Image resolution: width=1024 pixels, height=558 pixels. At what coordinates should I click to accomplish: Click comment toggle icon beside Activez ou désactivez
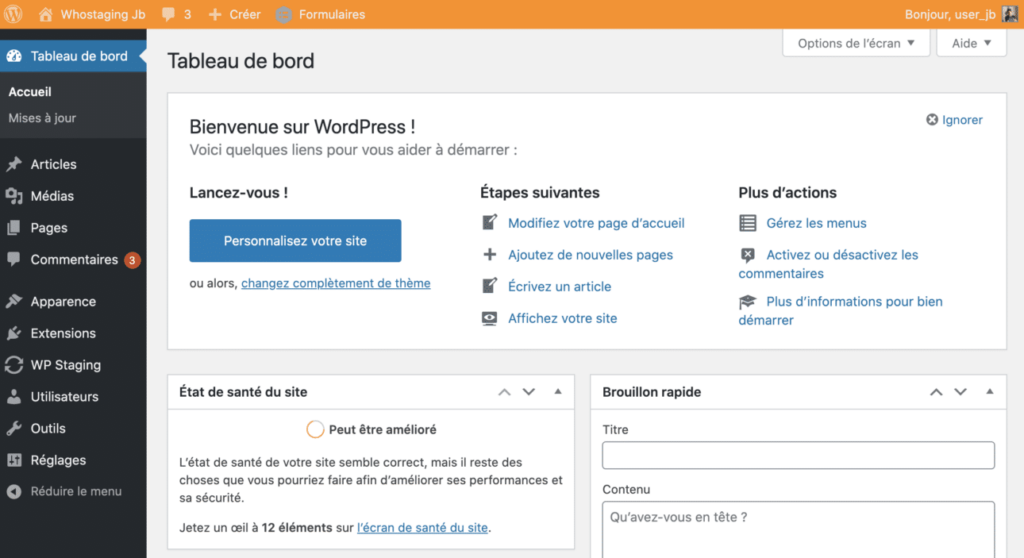(748, 255)
